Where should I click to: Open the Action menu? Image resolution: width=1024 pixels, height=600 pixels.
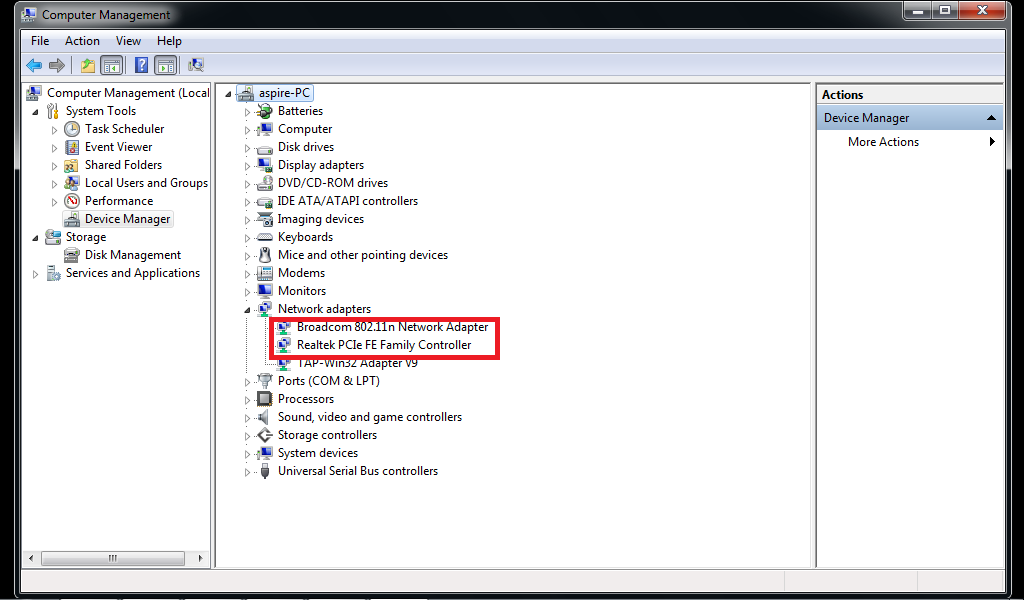click(82, 41)
